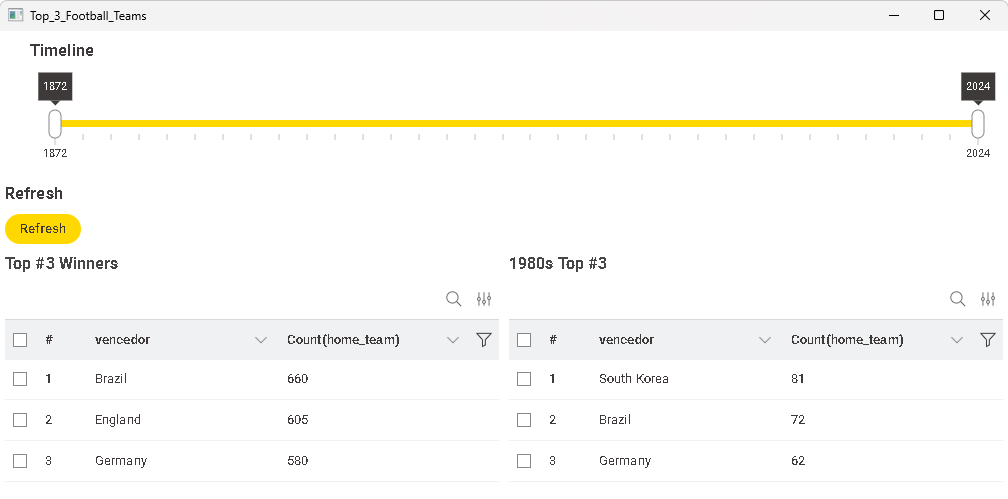The width and height of the screenshot is (1008, 499).
Task: Click the 2024 timeline slider handle
Action: point(978,123)
